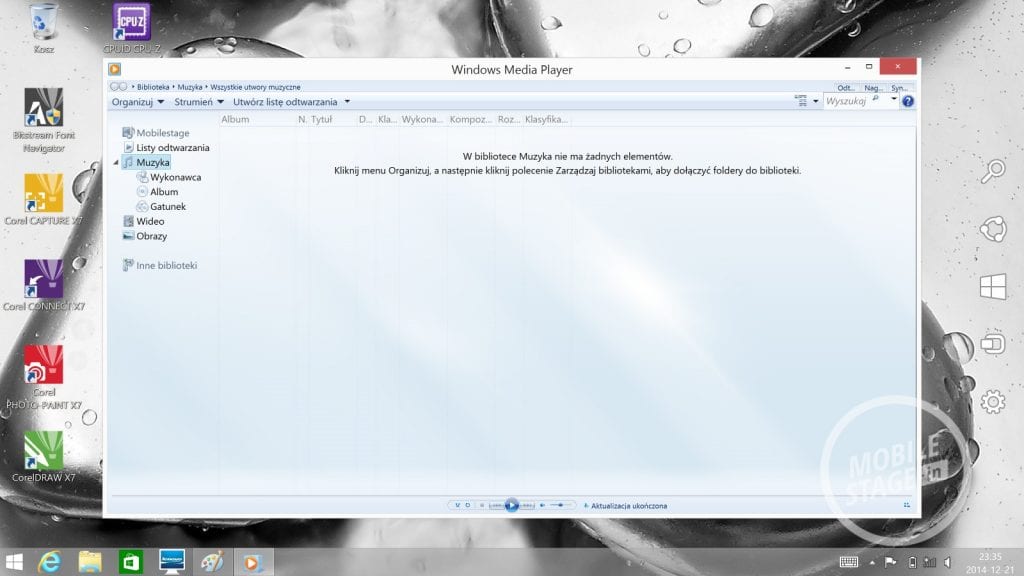The width and height of the screenshot is (1024, 576).
Task: Sort by the Album column header
Action: 236,119
